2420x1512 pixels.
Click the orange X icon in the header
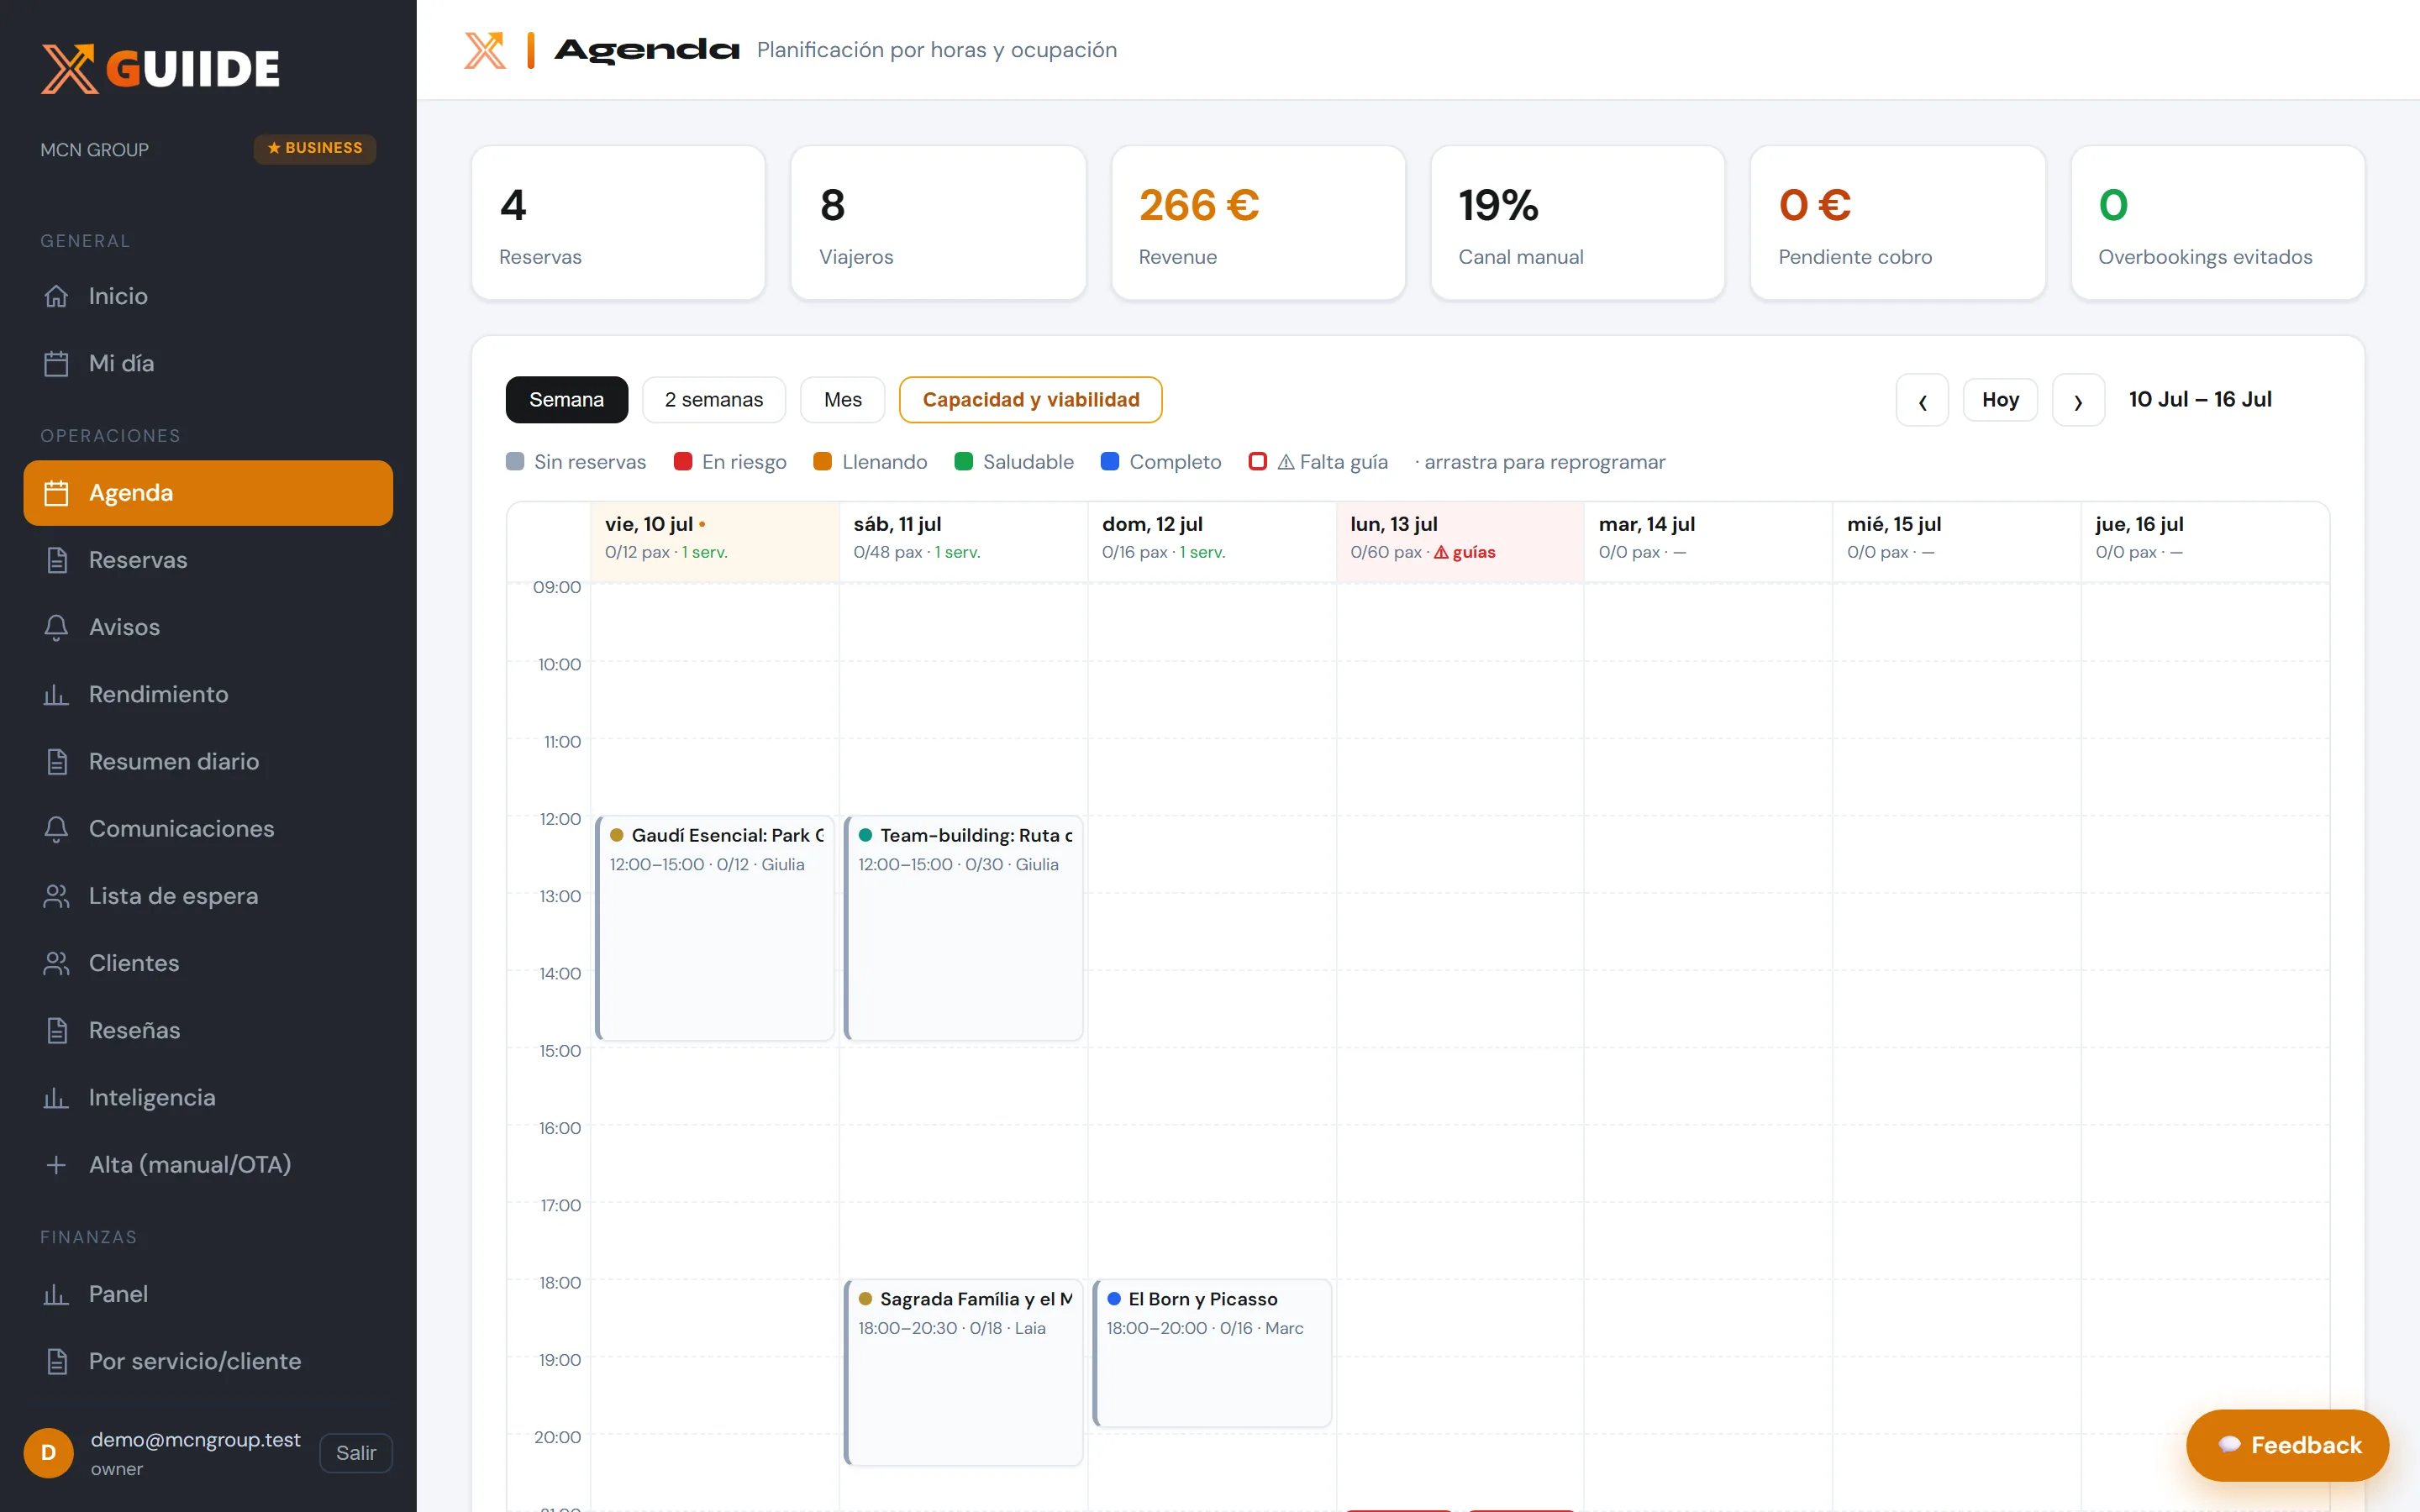pyautogui.click(x=485, y=50)
